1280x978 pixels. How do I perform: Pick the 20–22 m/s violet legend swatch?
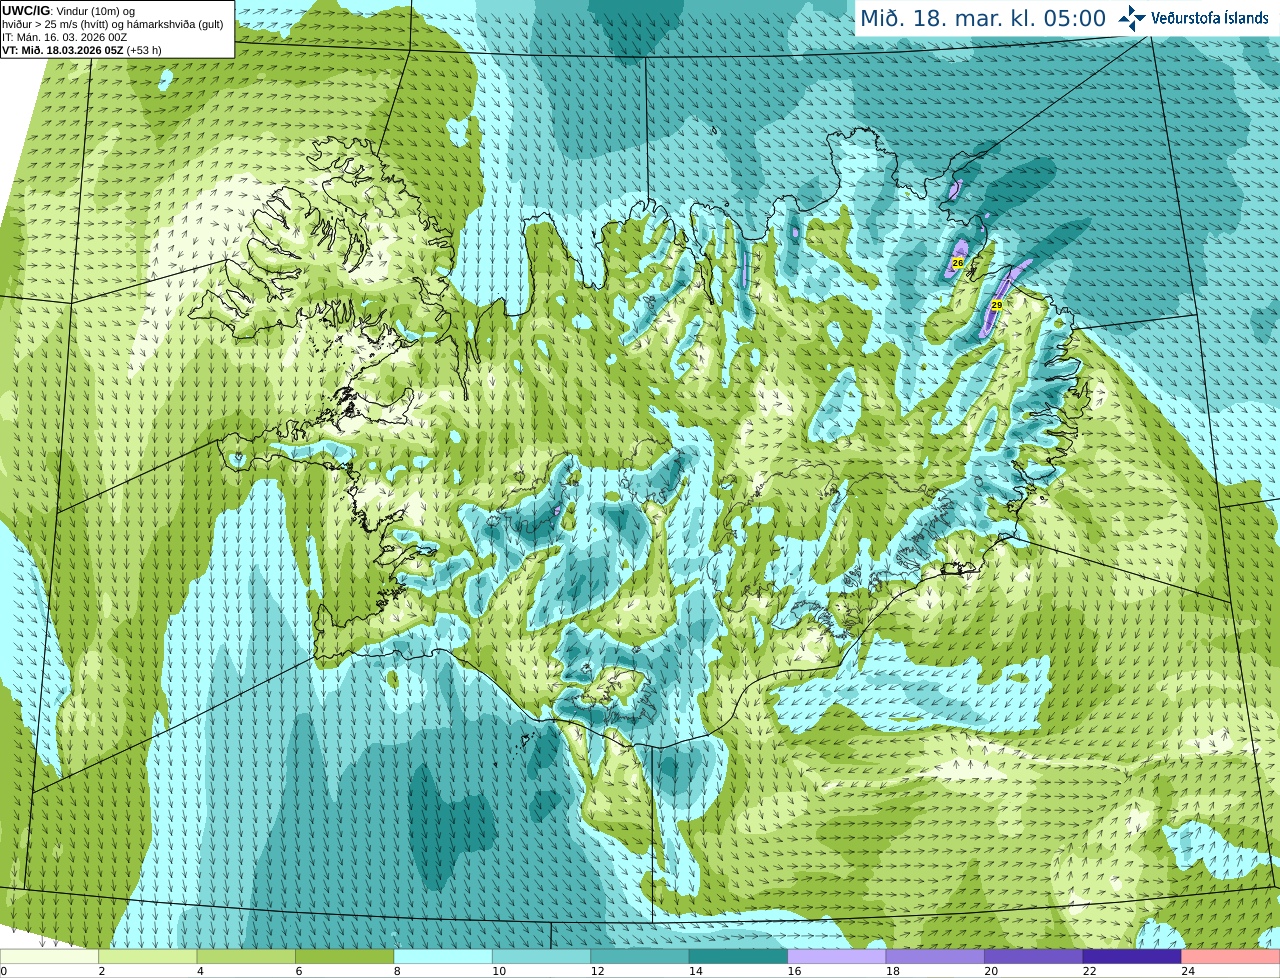point(1034,956)
